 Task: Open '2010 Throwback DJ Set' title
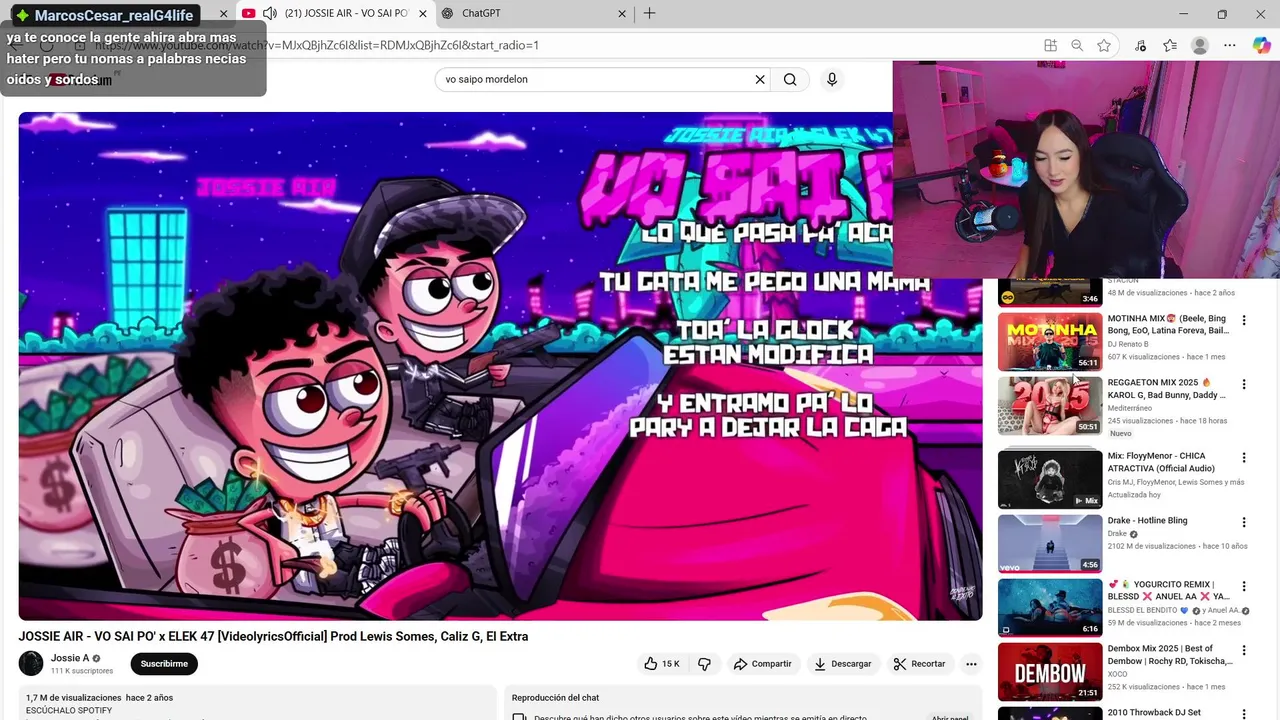click(x=1154, y=713)
